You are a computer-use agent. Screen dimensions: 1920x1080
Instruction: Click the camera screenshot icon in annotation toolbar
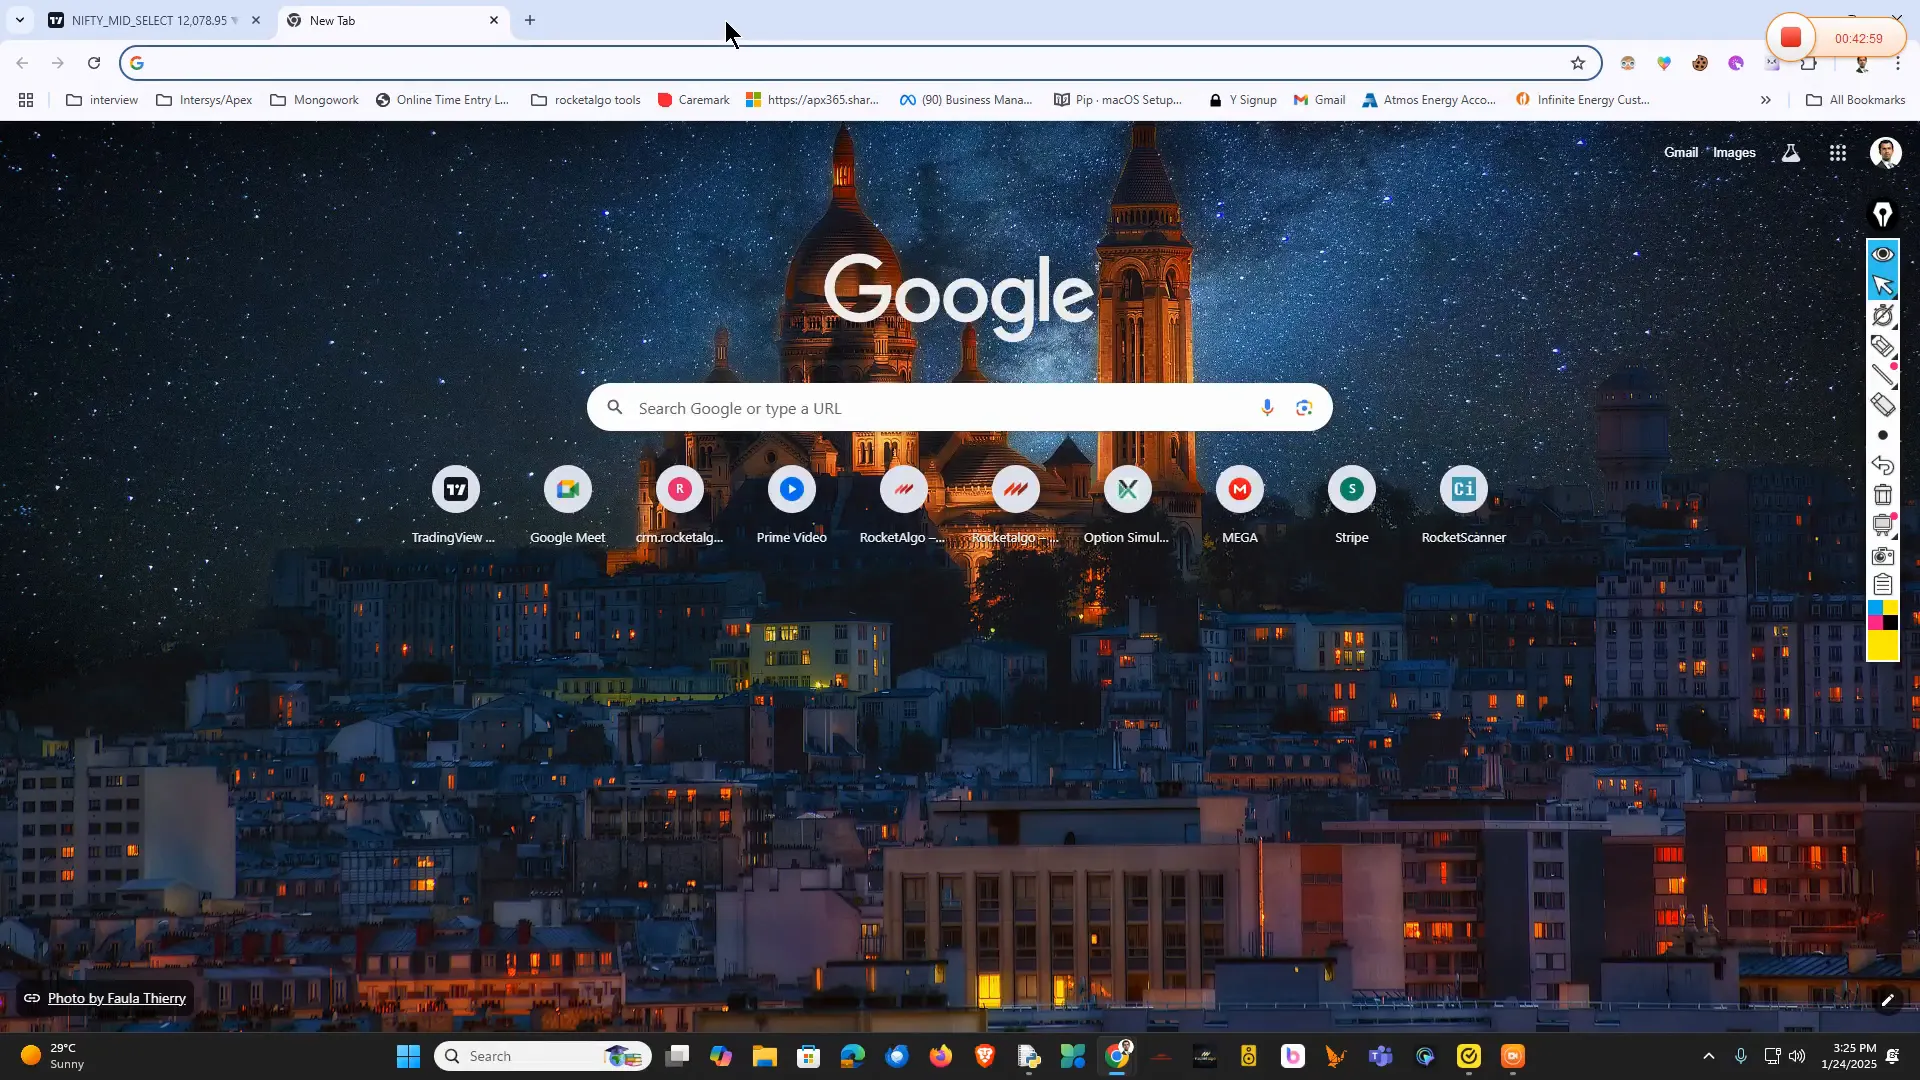(1883, 556)
